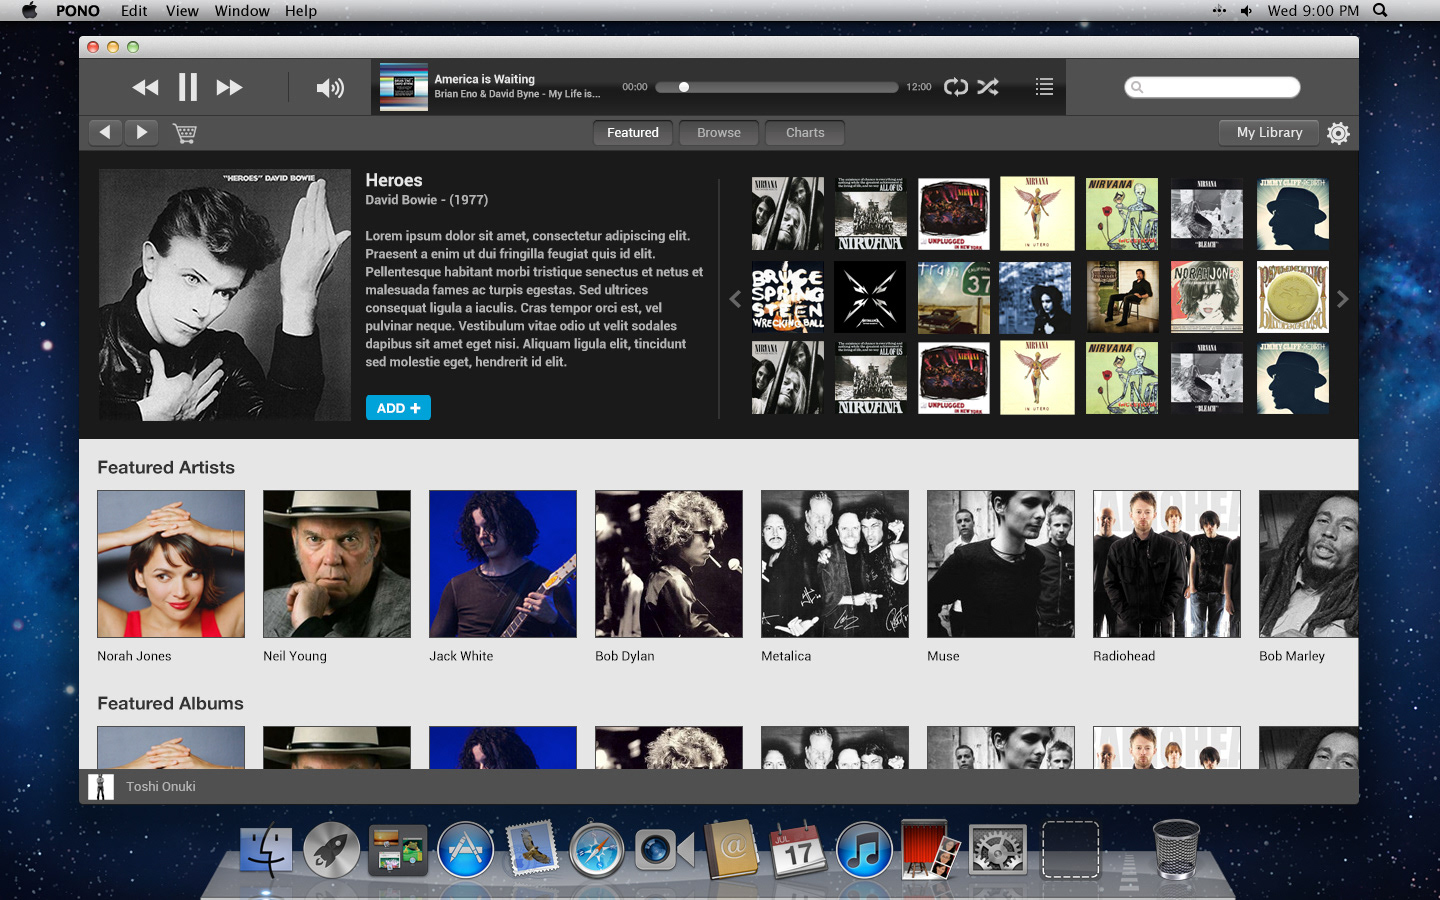Open Spotlight search in menu bar

[1380, 11]
